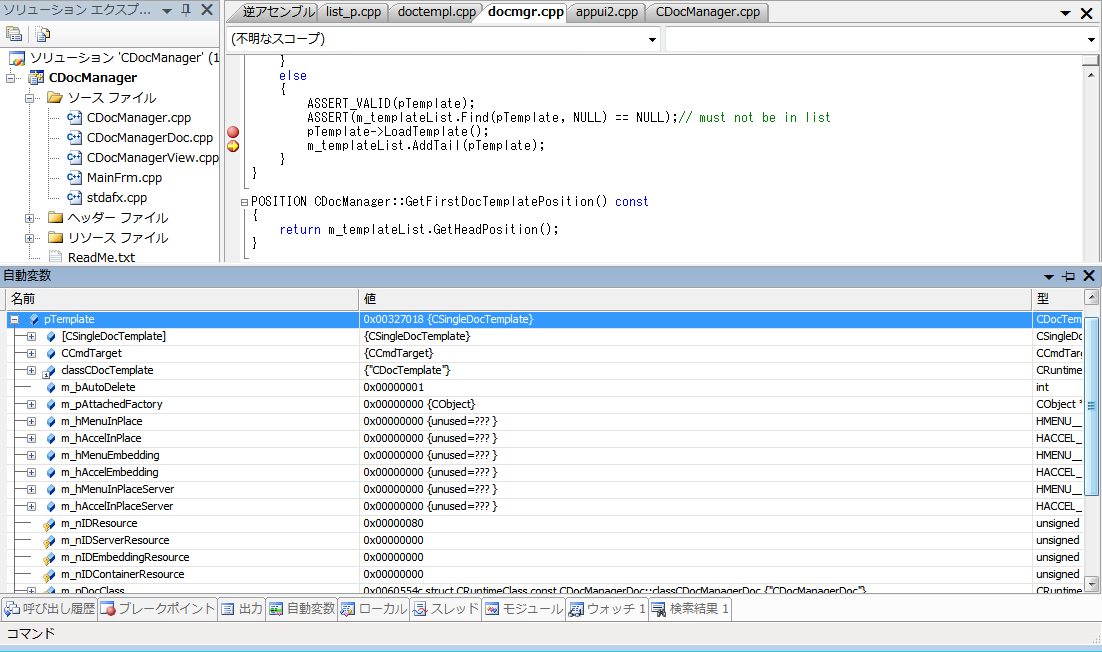This screenshot has width=1102, height=652.
Task: Switch to the 逆アセンブル tab
Action: (x=278, y=12)
